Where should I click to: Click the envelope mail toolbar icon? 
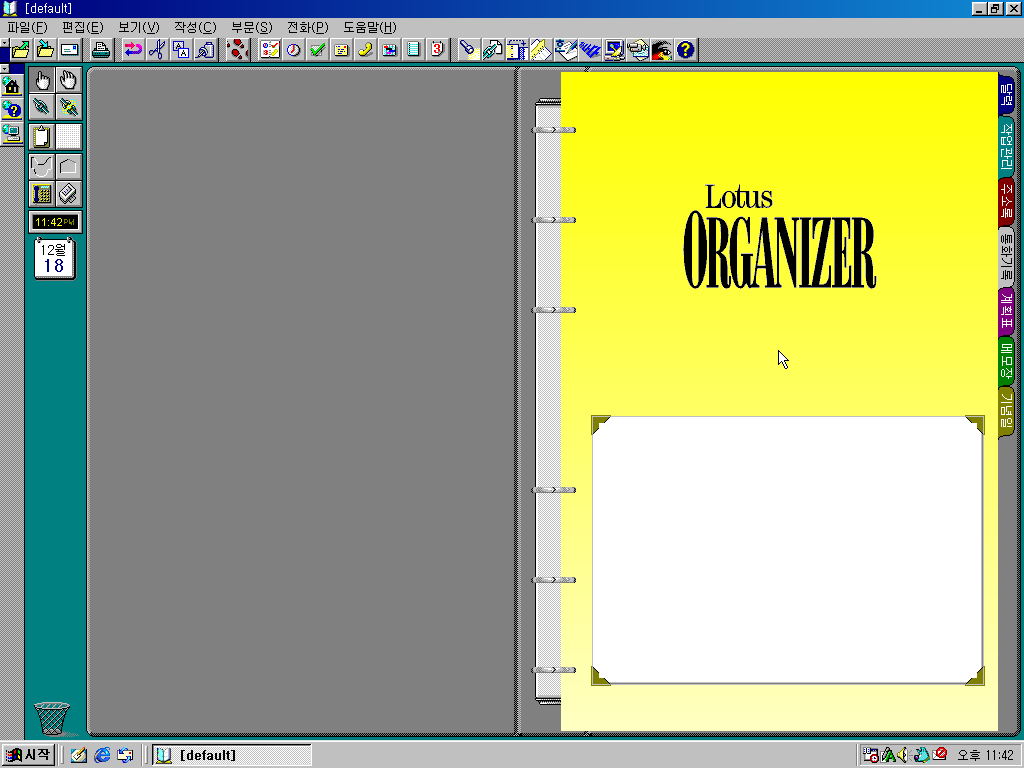(69, 50)
